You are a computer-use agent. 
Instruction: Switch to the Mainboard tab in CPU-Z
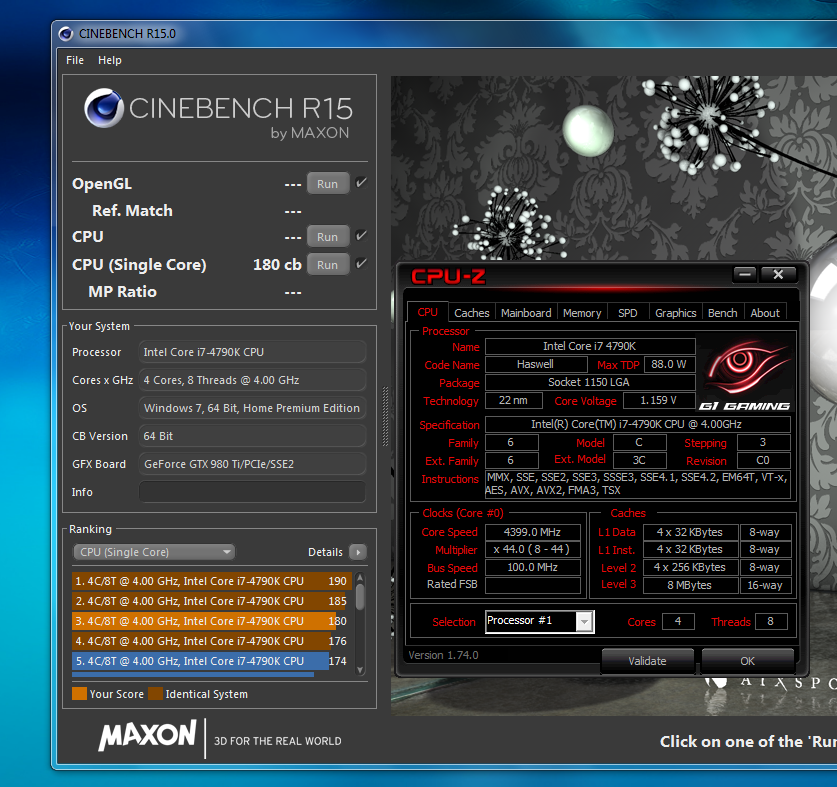[526, 313]
